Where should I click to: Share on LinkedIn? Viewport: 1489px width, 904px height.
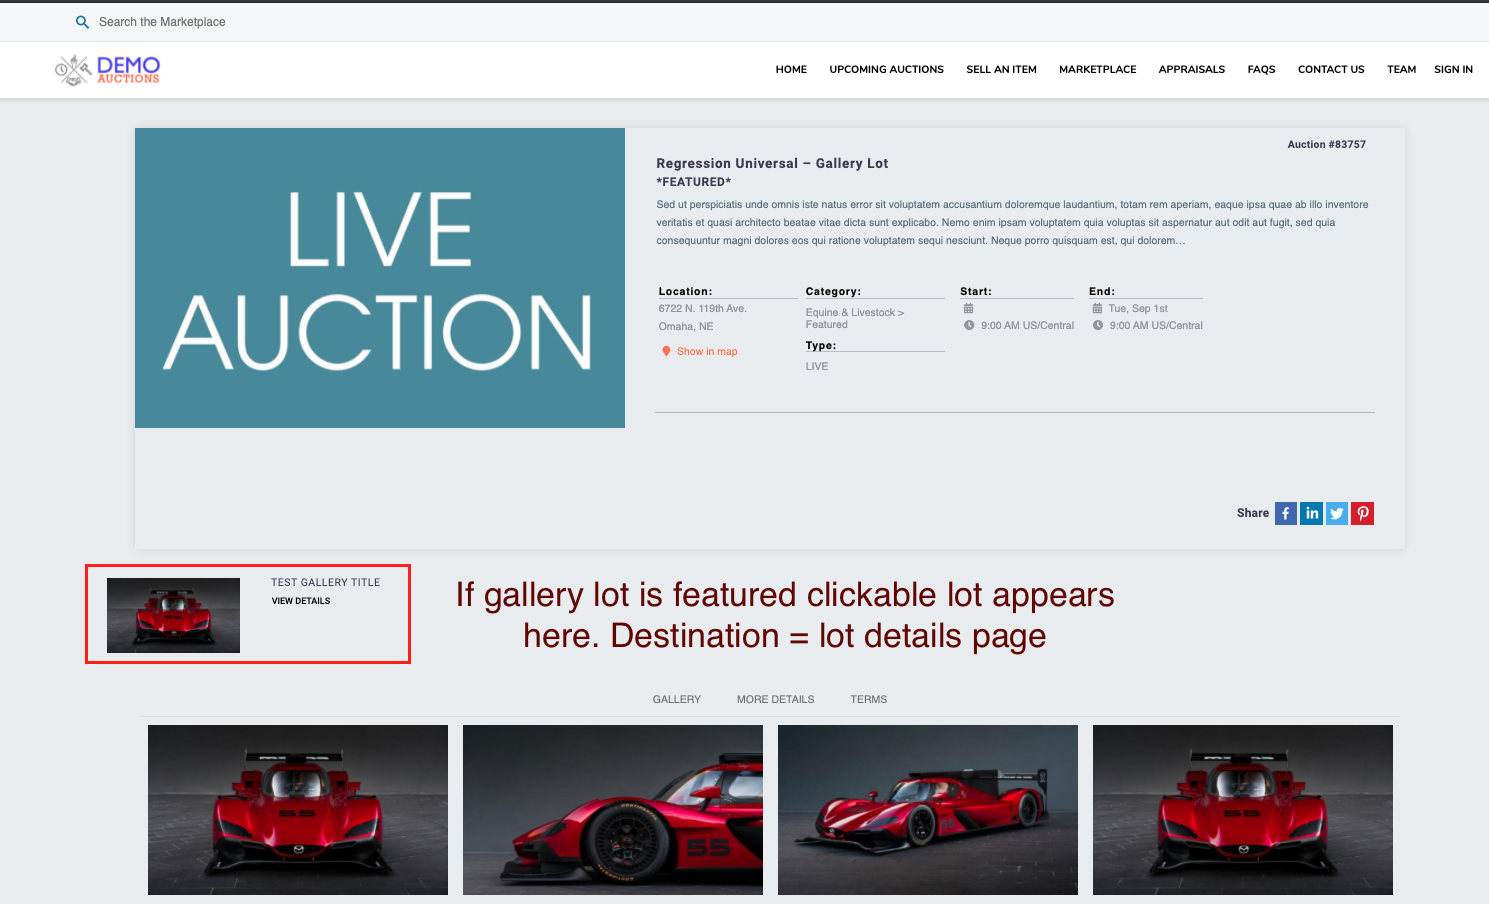coord(1311,513)
